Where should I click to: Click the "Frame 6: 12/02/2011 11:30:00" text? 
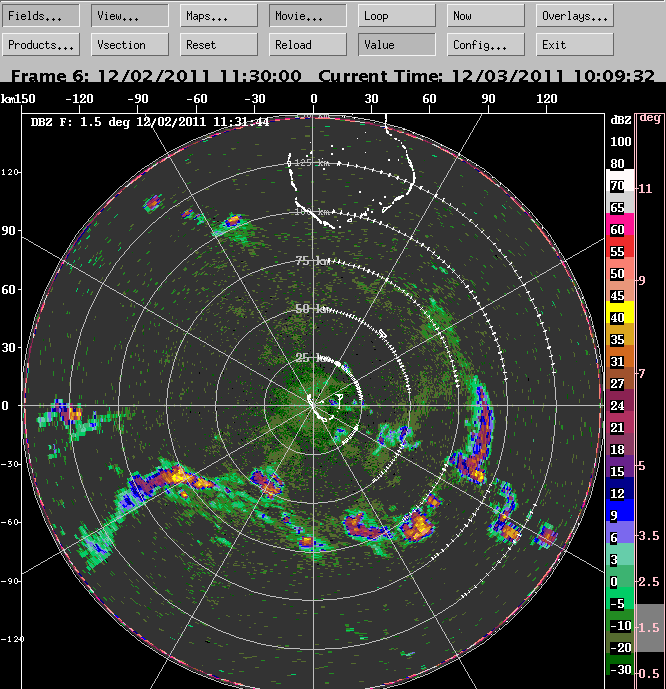point(156,76)
